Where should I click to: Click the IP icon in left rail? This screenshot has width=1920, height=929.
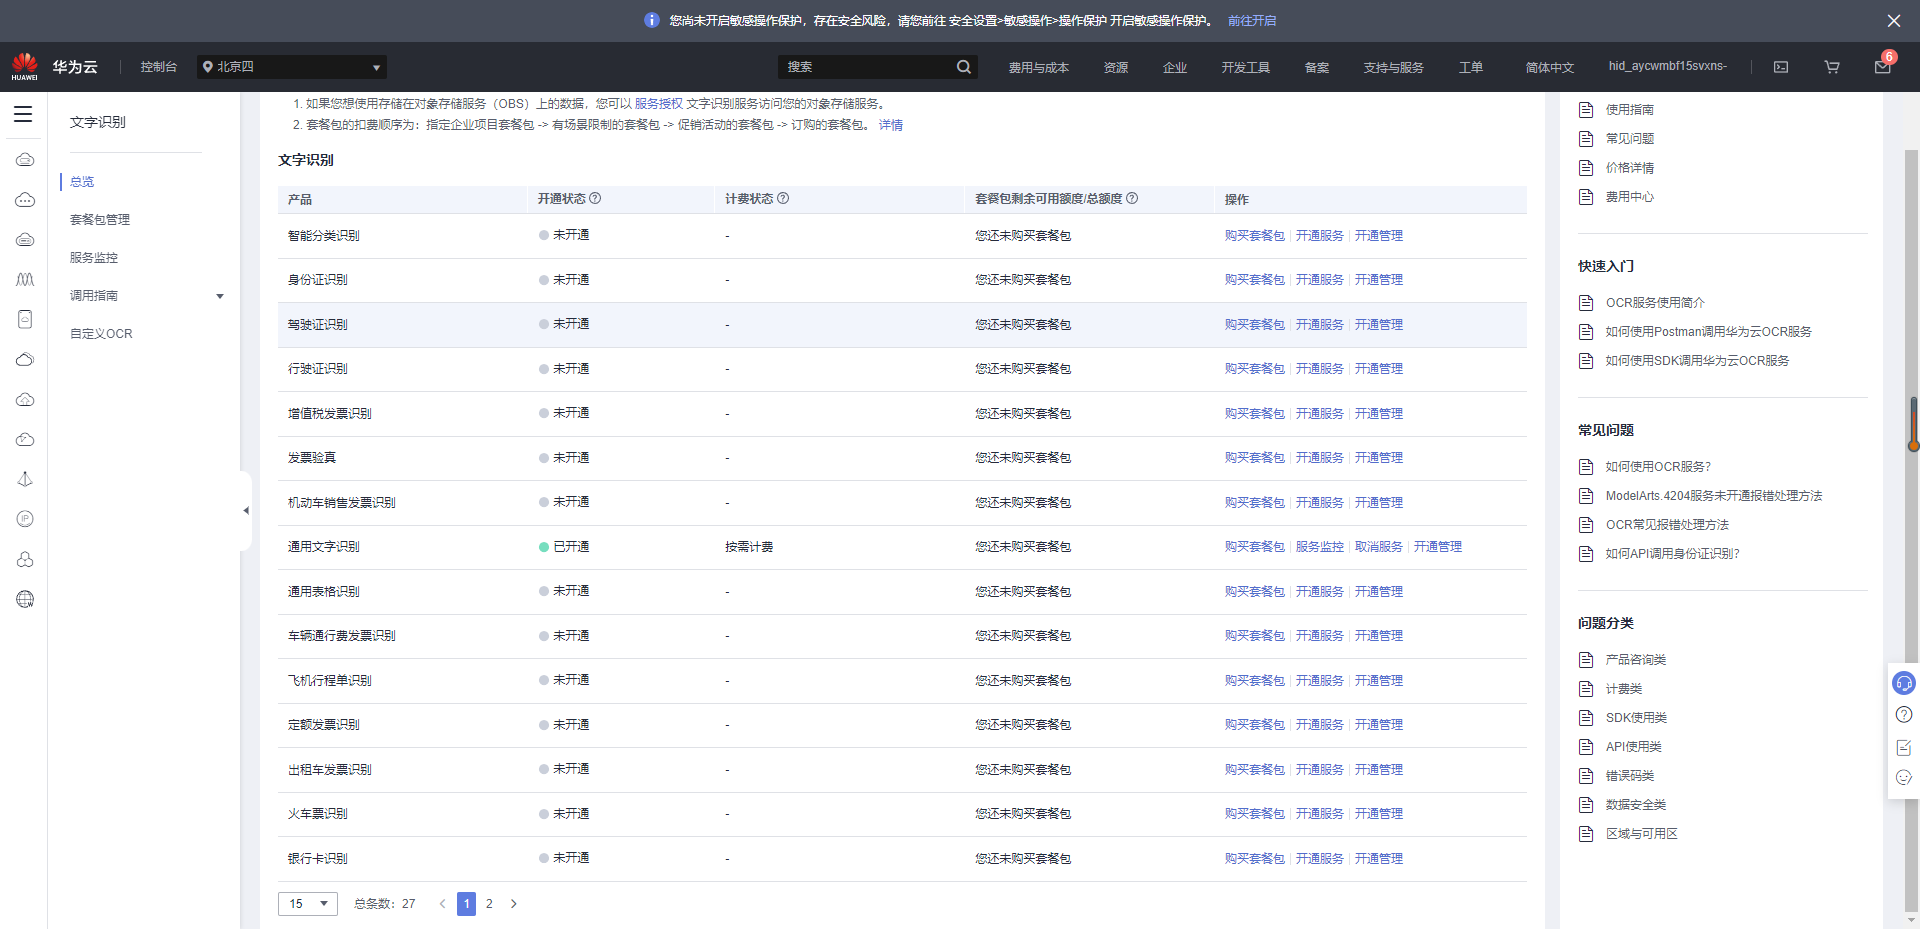click(x=25, y=519)
